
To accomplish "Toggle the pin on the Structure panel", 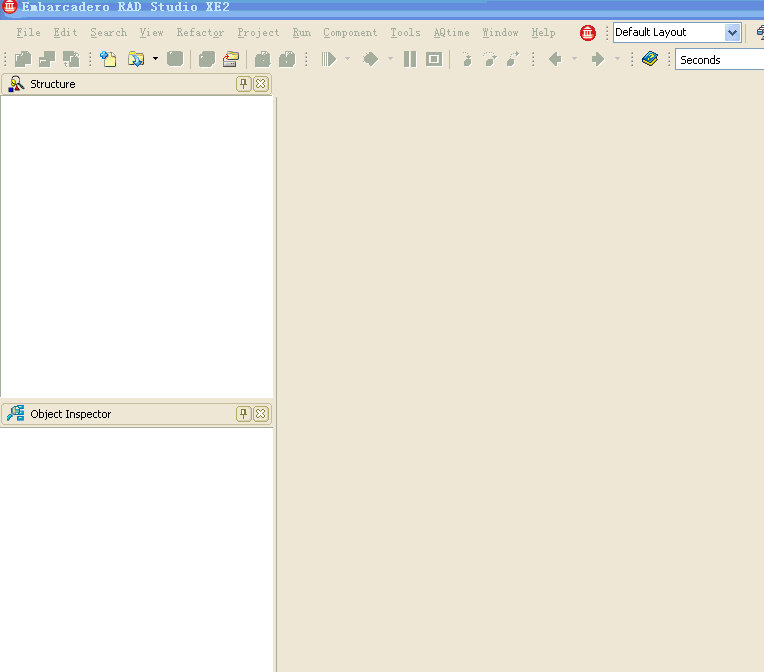I will coord(243,84).
